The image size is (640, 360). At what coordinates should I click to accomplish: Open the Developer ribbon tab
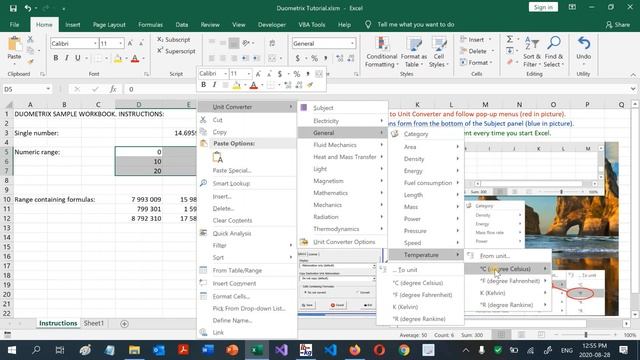pyautogui.click(x=271, y=24)
